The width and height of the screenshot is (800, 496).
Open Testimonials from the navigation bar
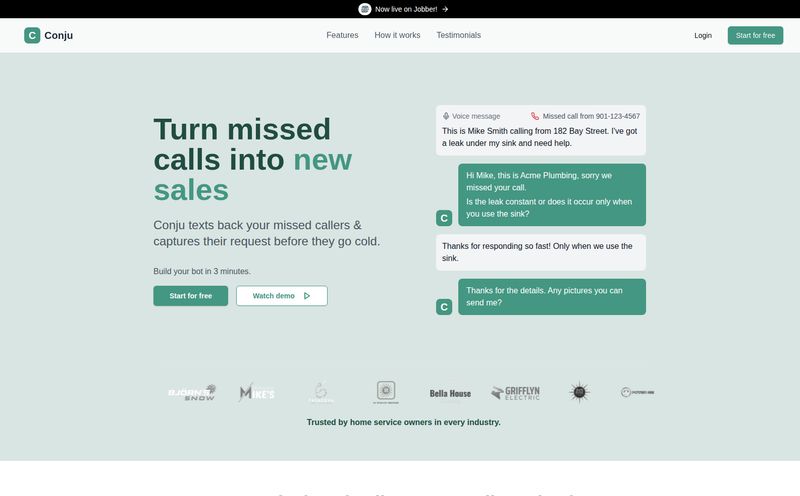coord(459,35)
